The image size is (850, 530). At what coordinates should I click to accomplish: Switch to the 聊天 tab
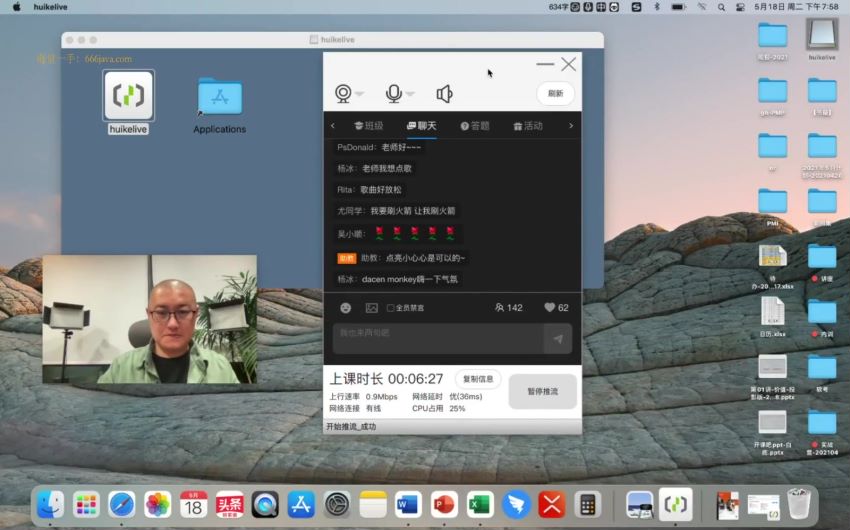(421, 126)
